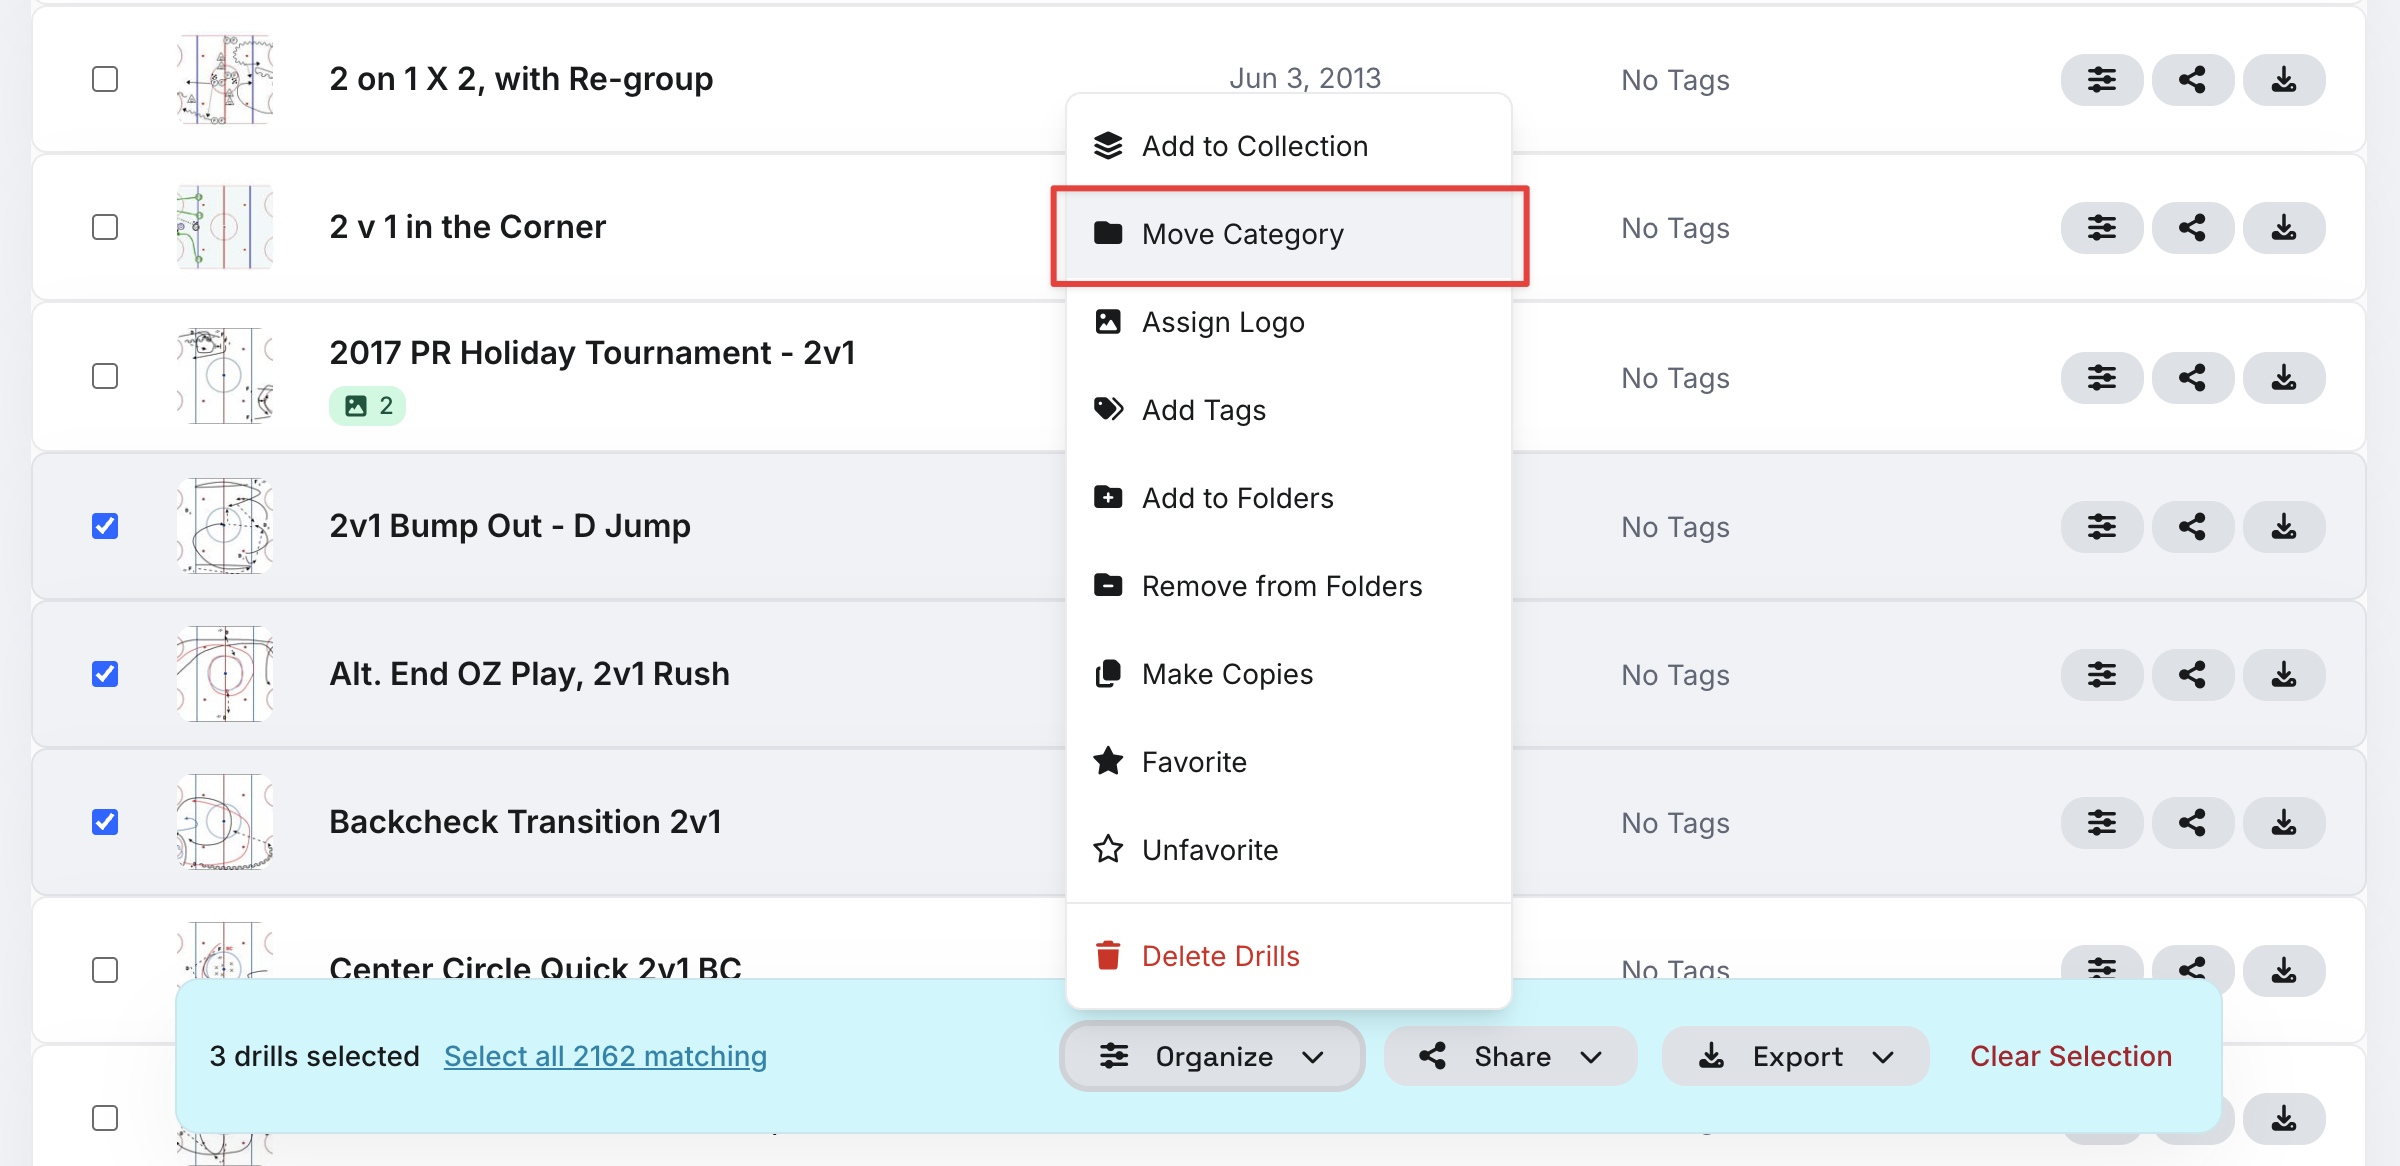Expand the Share dropdown

1510,1056
